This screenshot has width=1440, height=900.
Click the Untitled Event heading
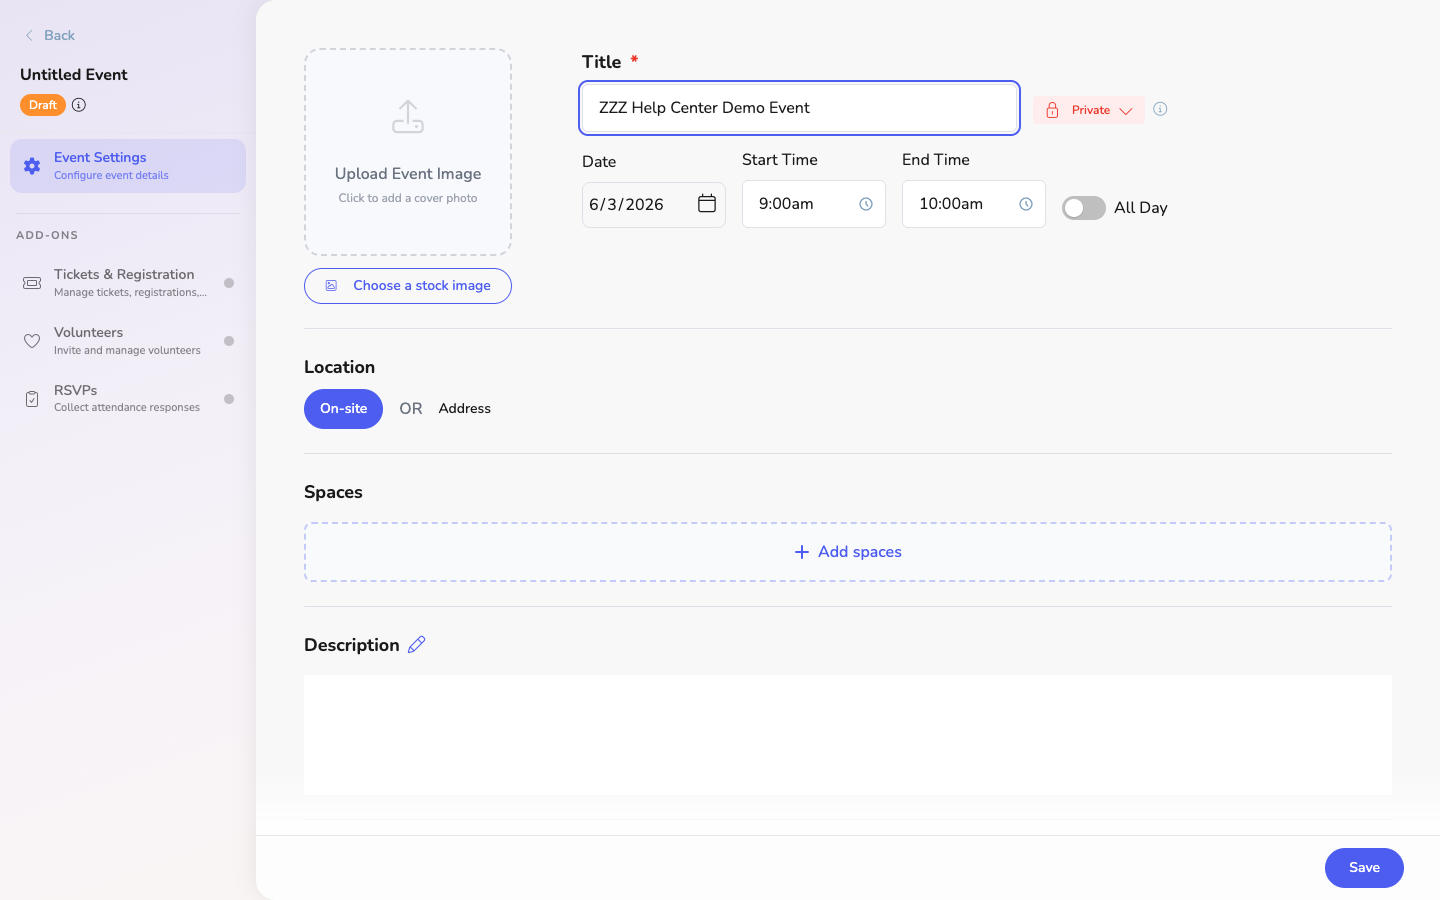[74, 75]
